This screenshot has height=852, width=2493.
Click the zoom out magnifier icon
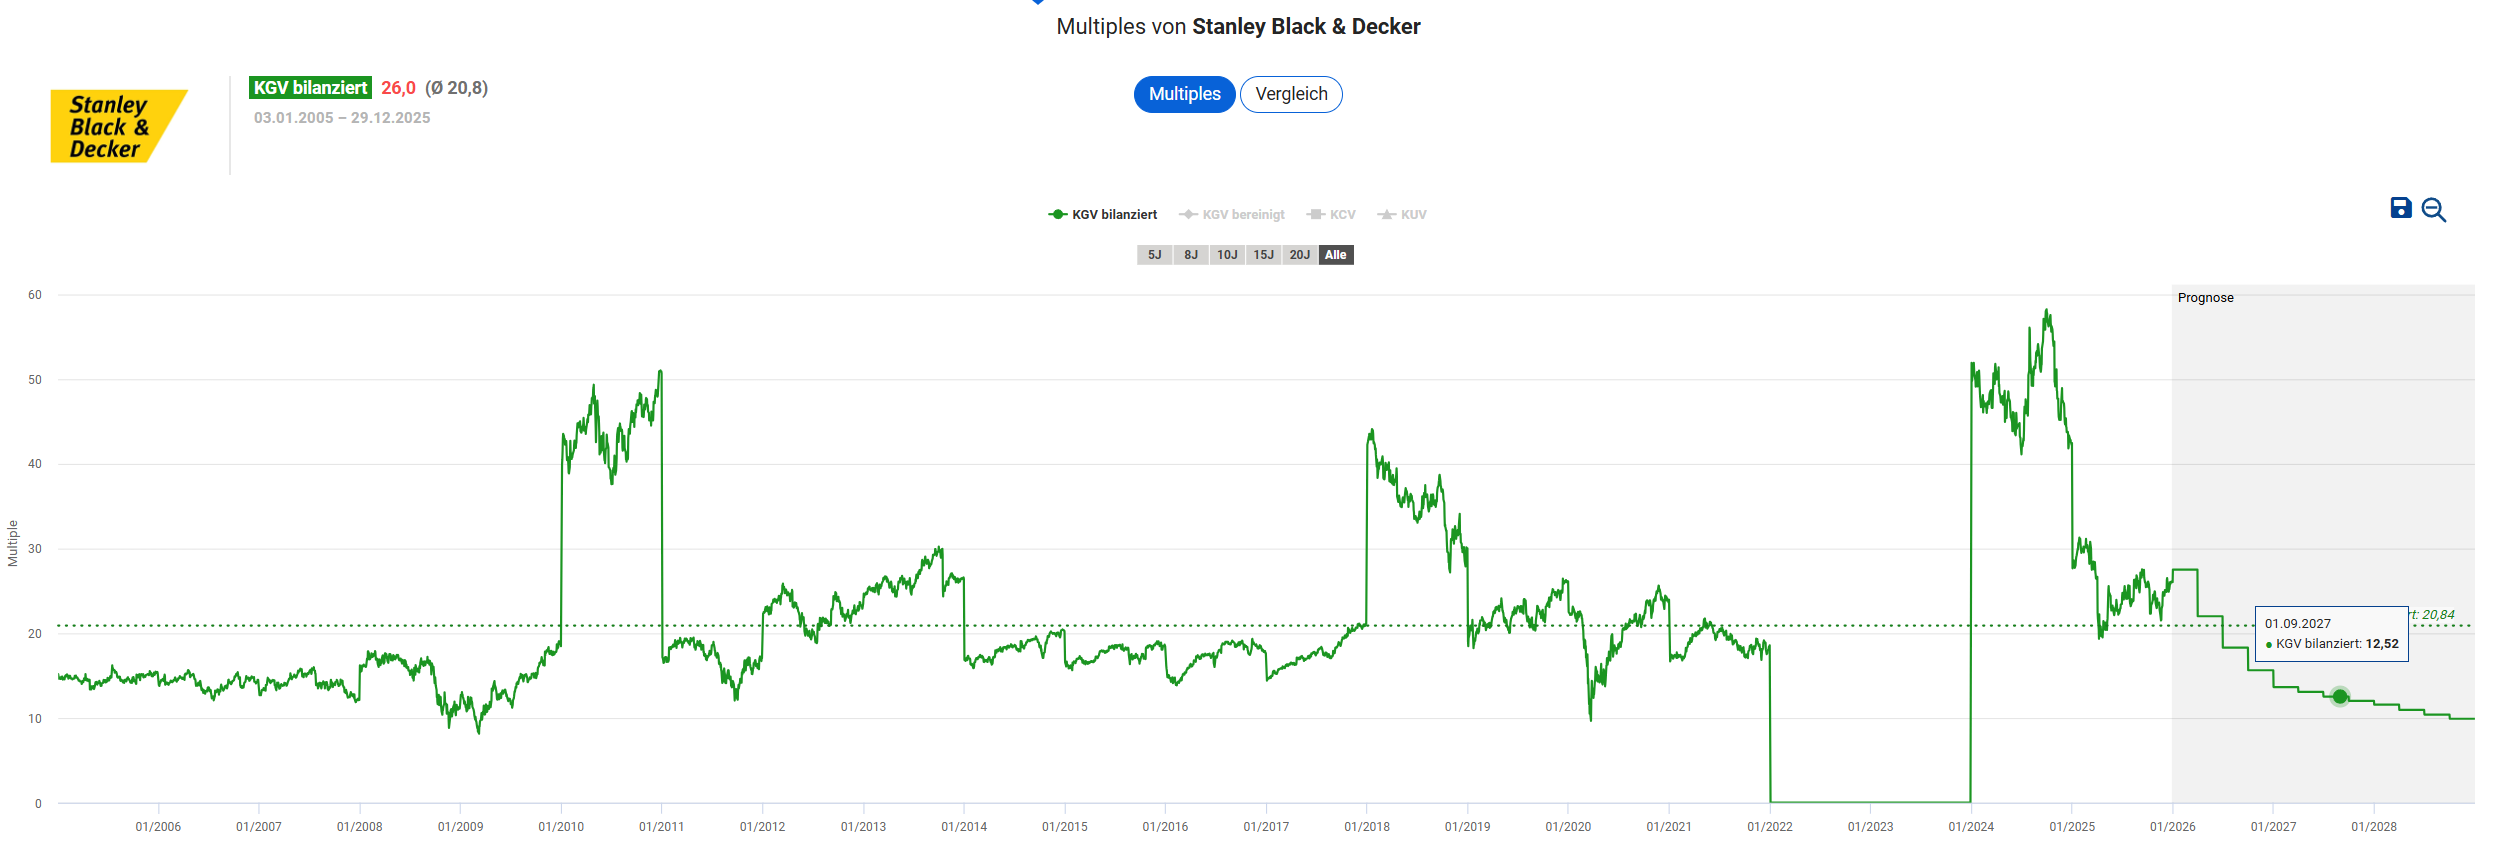2434,210
